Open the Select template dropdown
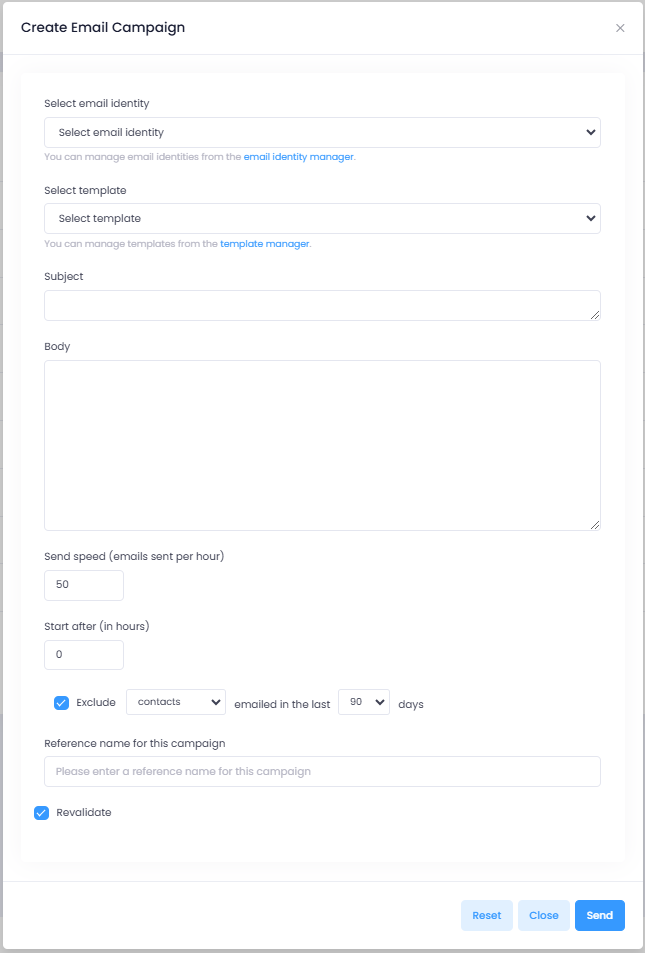The width and height of the screenshot is (645, 953). [322, 219]
